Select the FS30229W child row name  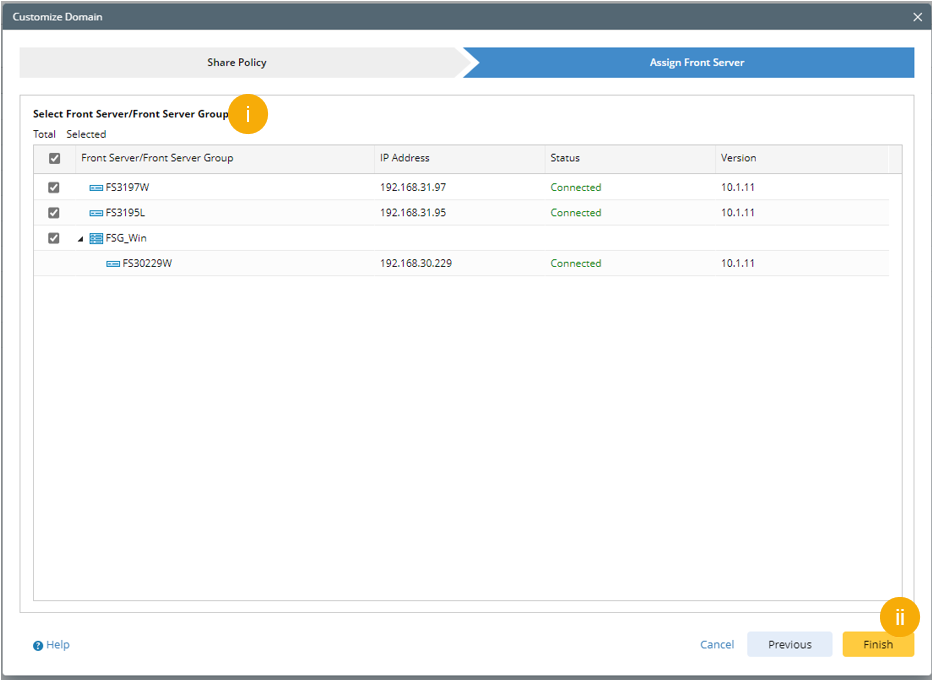(x=147, y=263)
